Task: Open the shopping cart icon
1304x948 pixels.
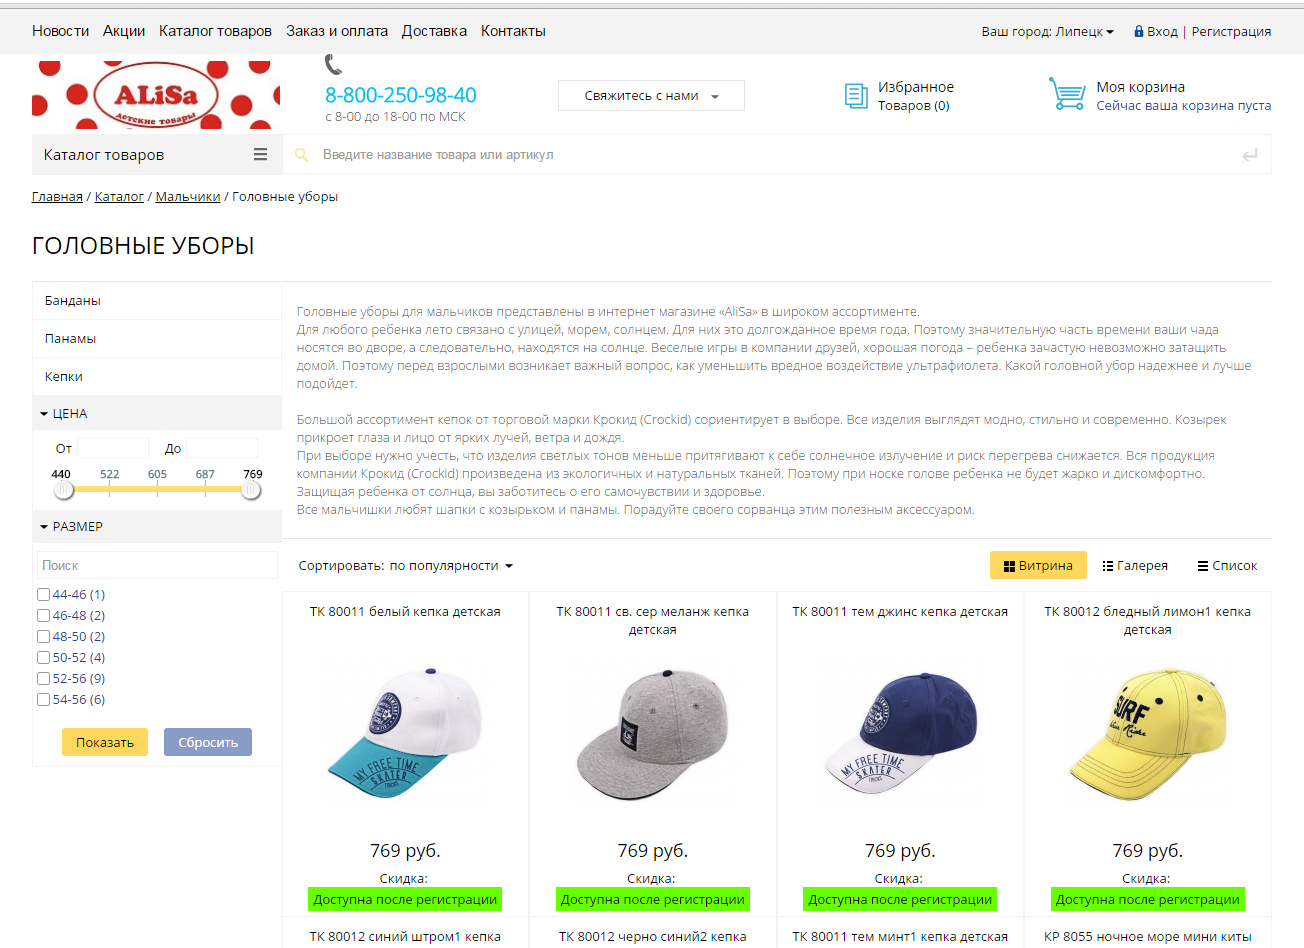Action: 1067,94
